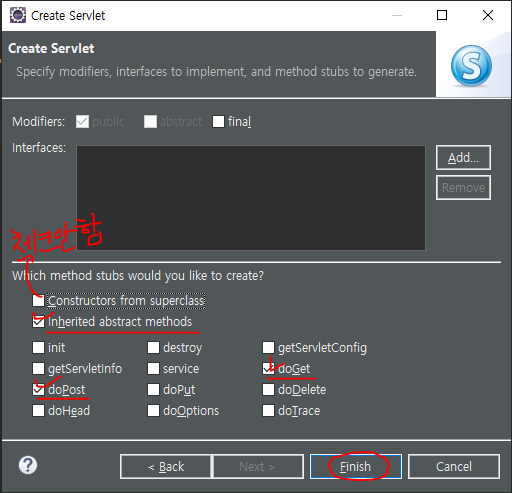Enable the doOptions method stub
This screenshot has height=493, width=512.
tap(153, 411)
